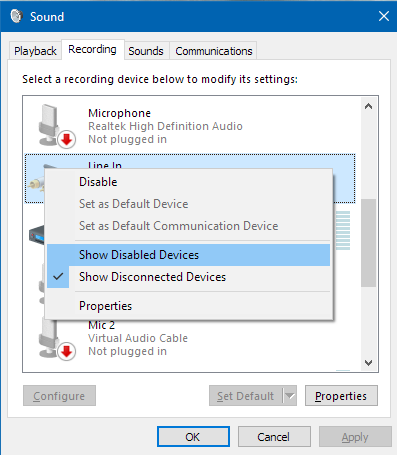Viewport: 397px width, 455px height.
Task: Click the Properties button below device list
Action: [x=341, y=396]
